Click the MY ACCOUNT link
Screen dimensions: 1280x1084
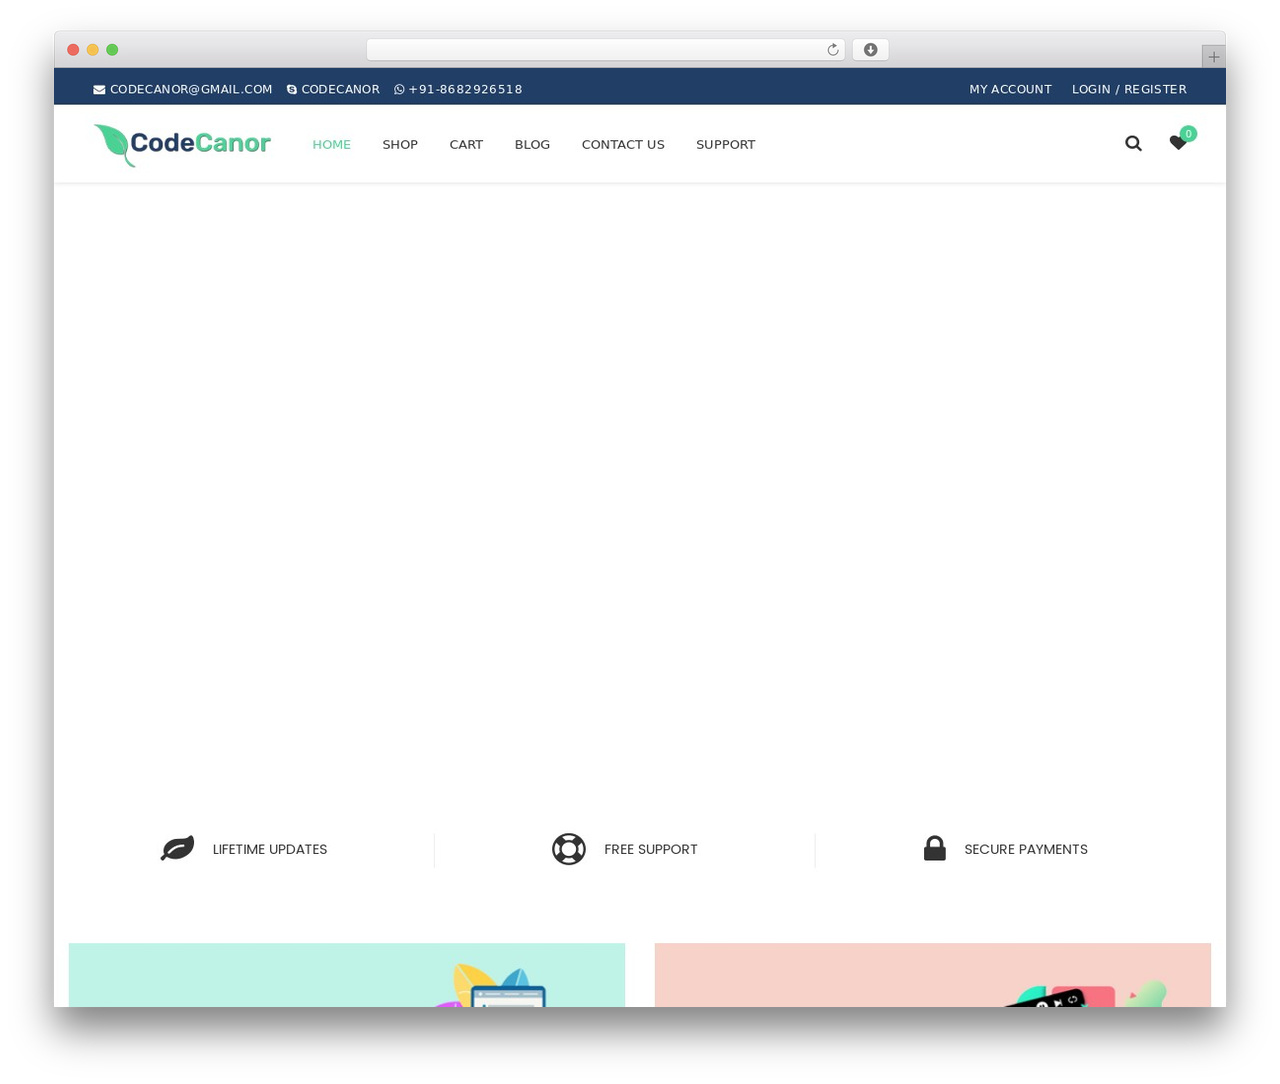tap(1010, 90)
